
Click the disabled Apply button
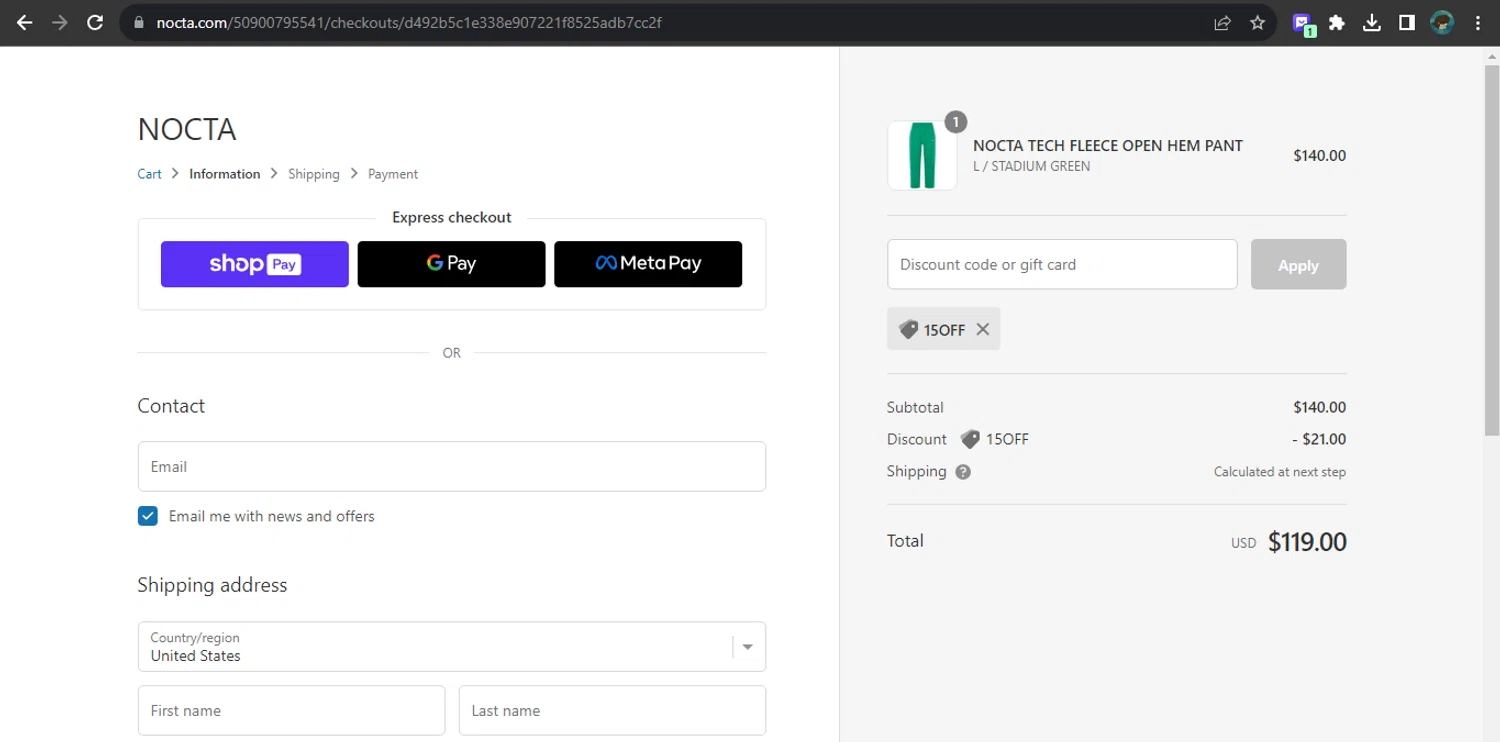coord(1298,265)
